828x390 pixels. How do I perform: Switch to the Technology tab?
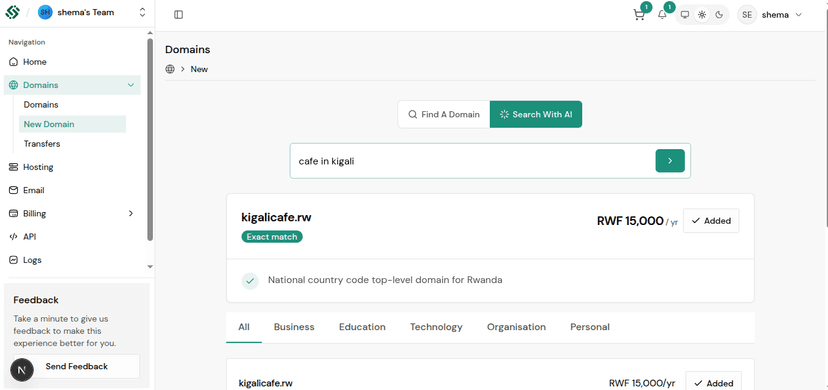click(436, 327)
